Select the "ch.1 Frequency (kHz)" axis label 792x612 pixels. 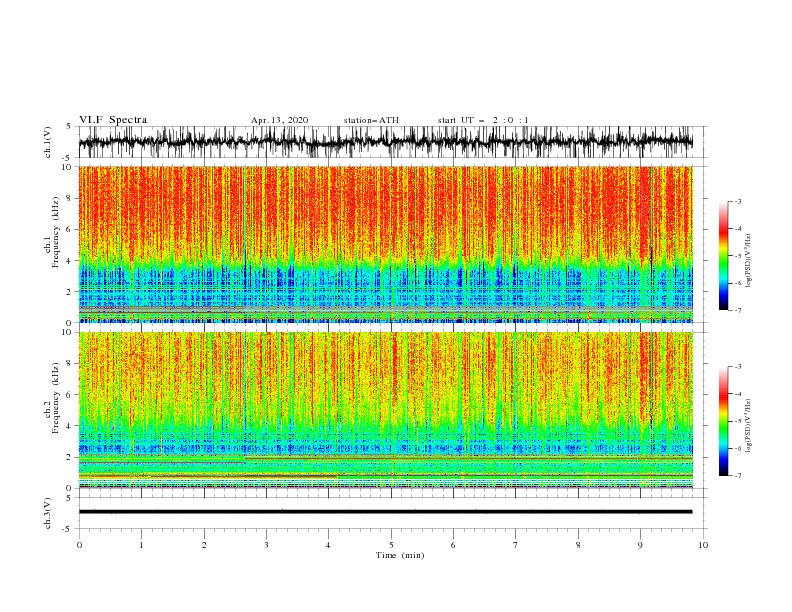(x=52, y=232)
